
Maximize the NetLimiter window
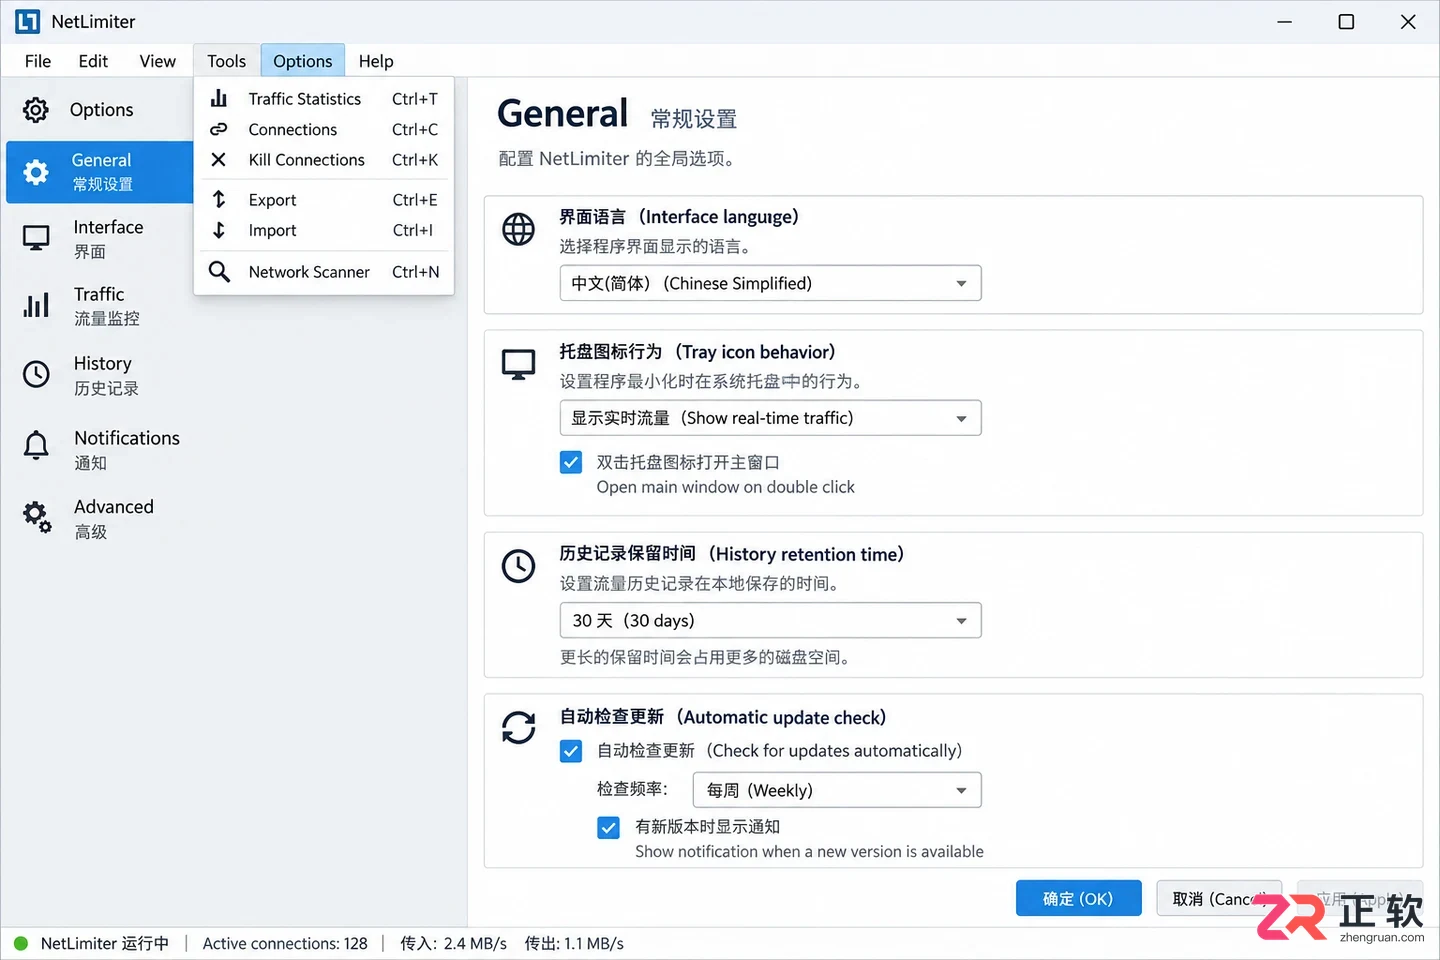pos(1346,21)
